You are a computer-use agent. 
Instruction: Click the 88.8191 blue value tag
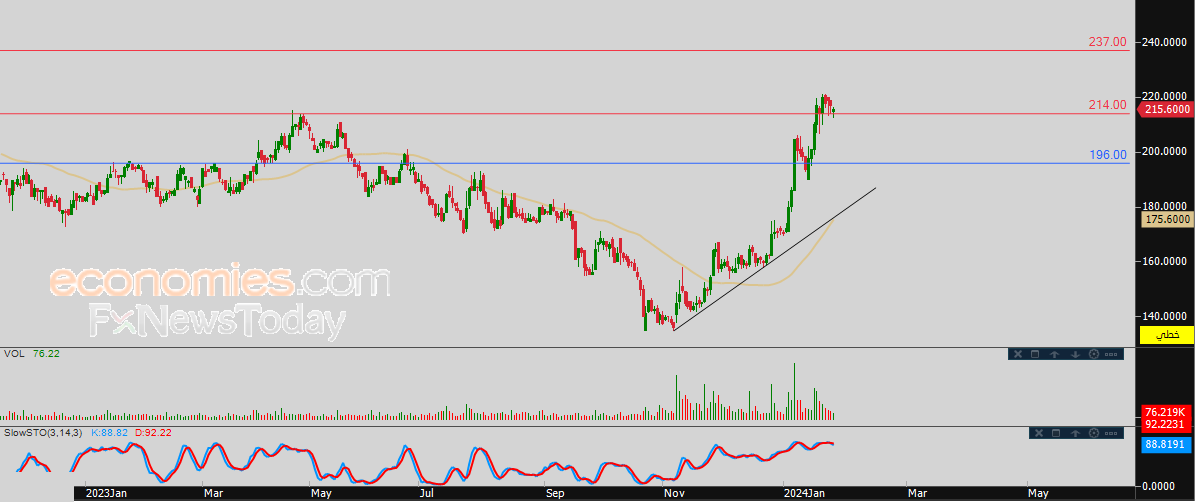[1167, 444]
